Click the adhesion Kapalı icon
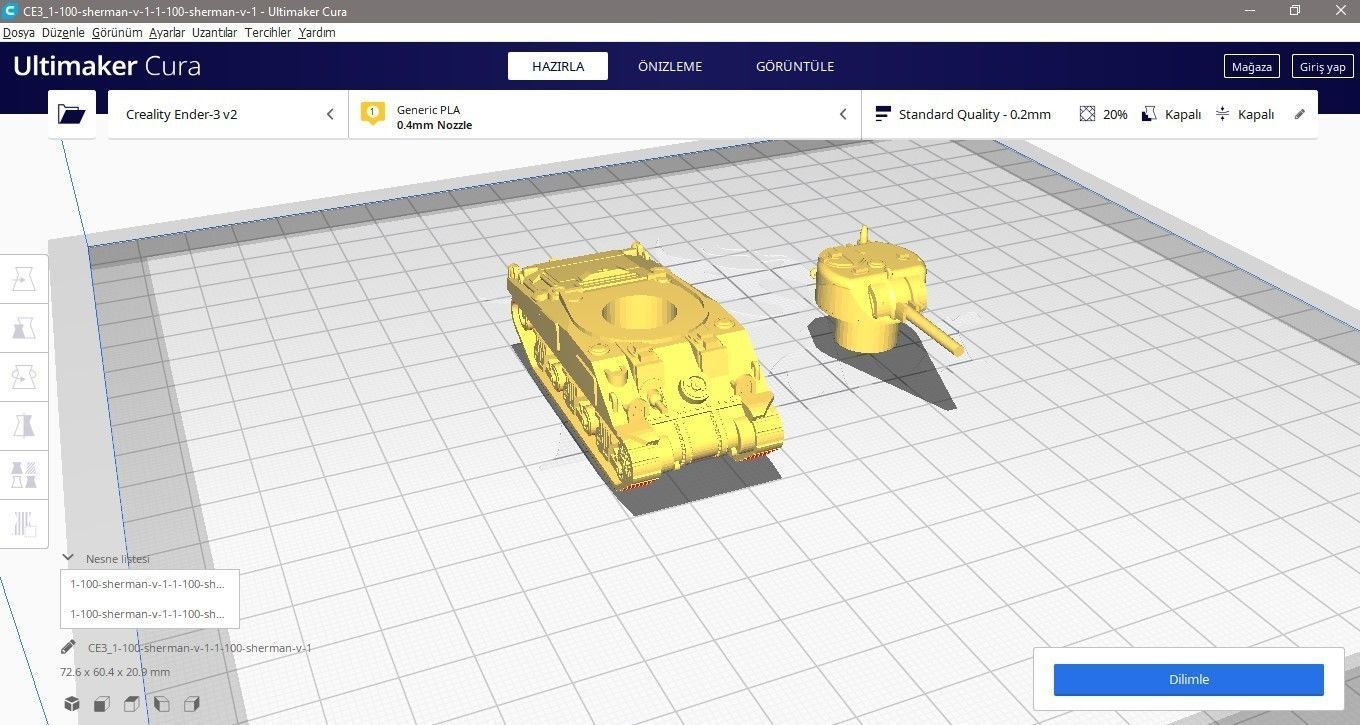1360x725 pixels. click(x=1222, y=114)
